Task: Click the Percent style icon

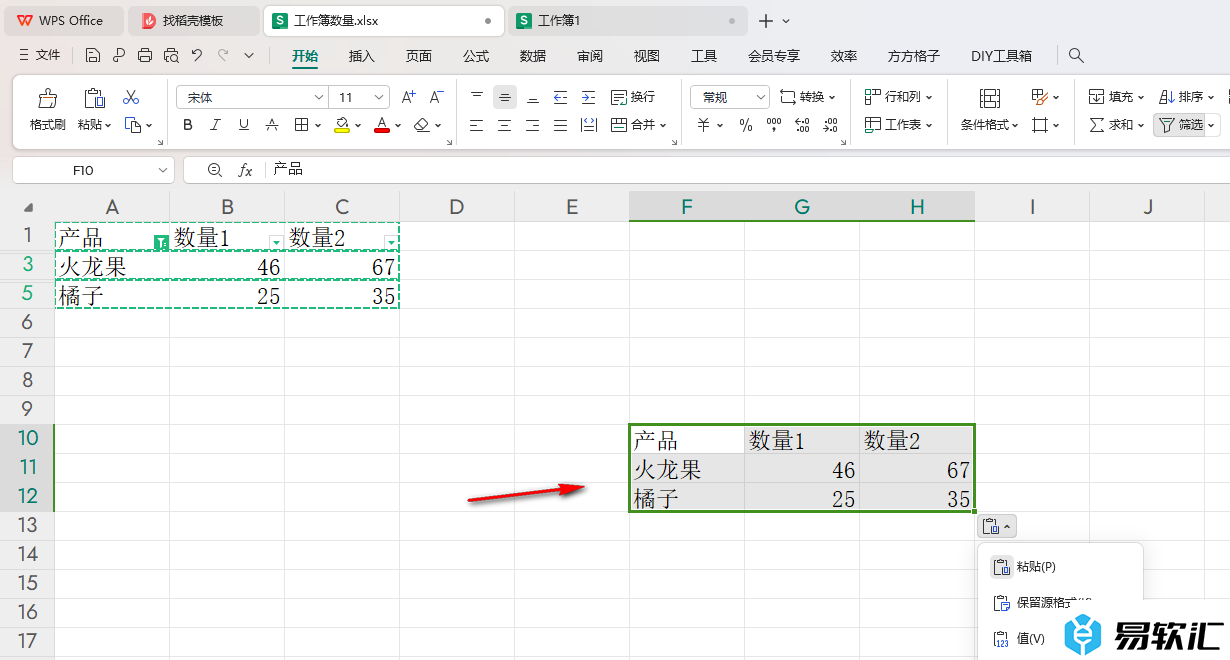Action: 745,125
